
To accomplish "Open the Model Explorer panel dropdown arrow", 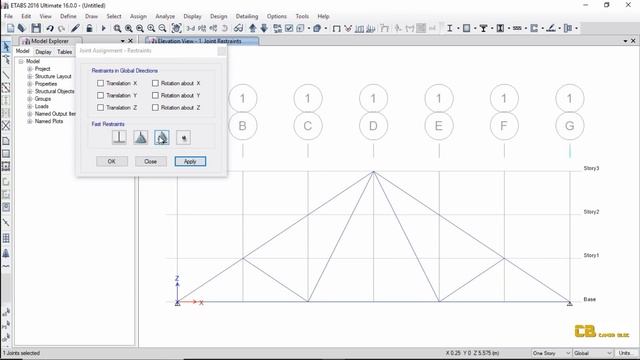I will click(x=122, y=41).
